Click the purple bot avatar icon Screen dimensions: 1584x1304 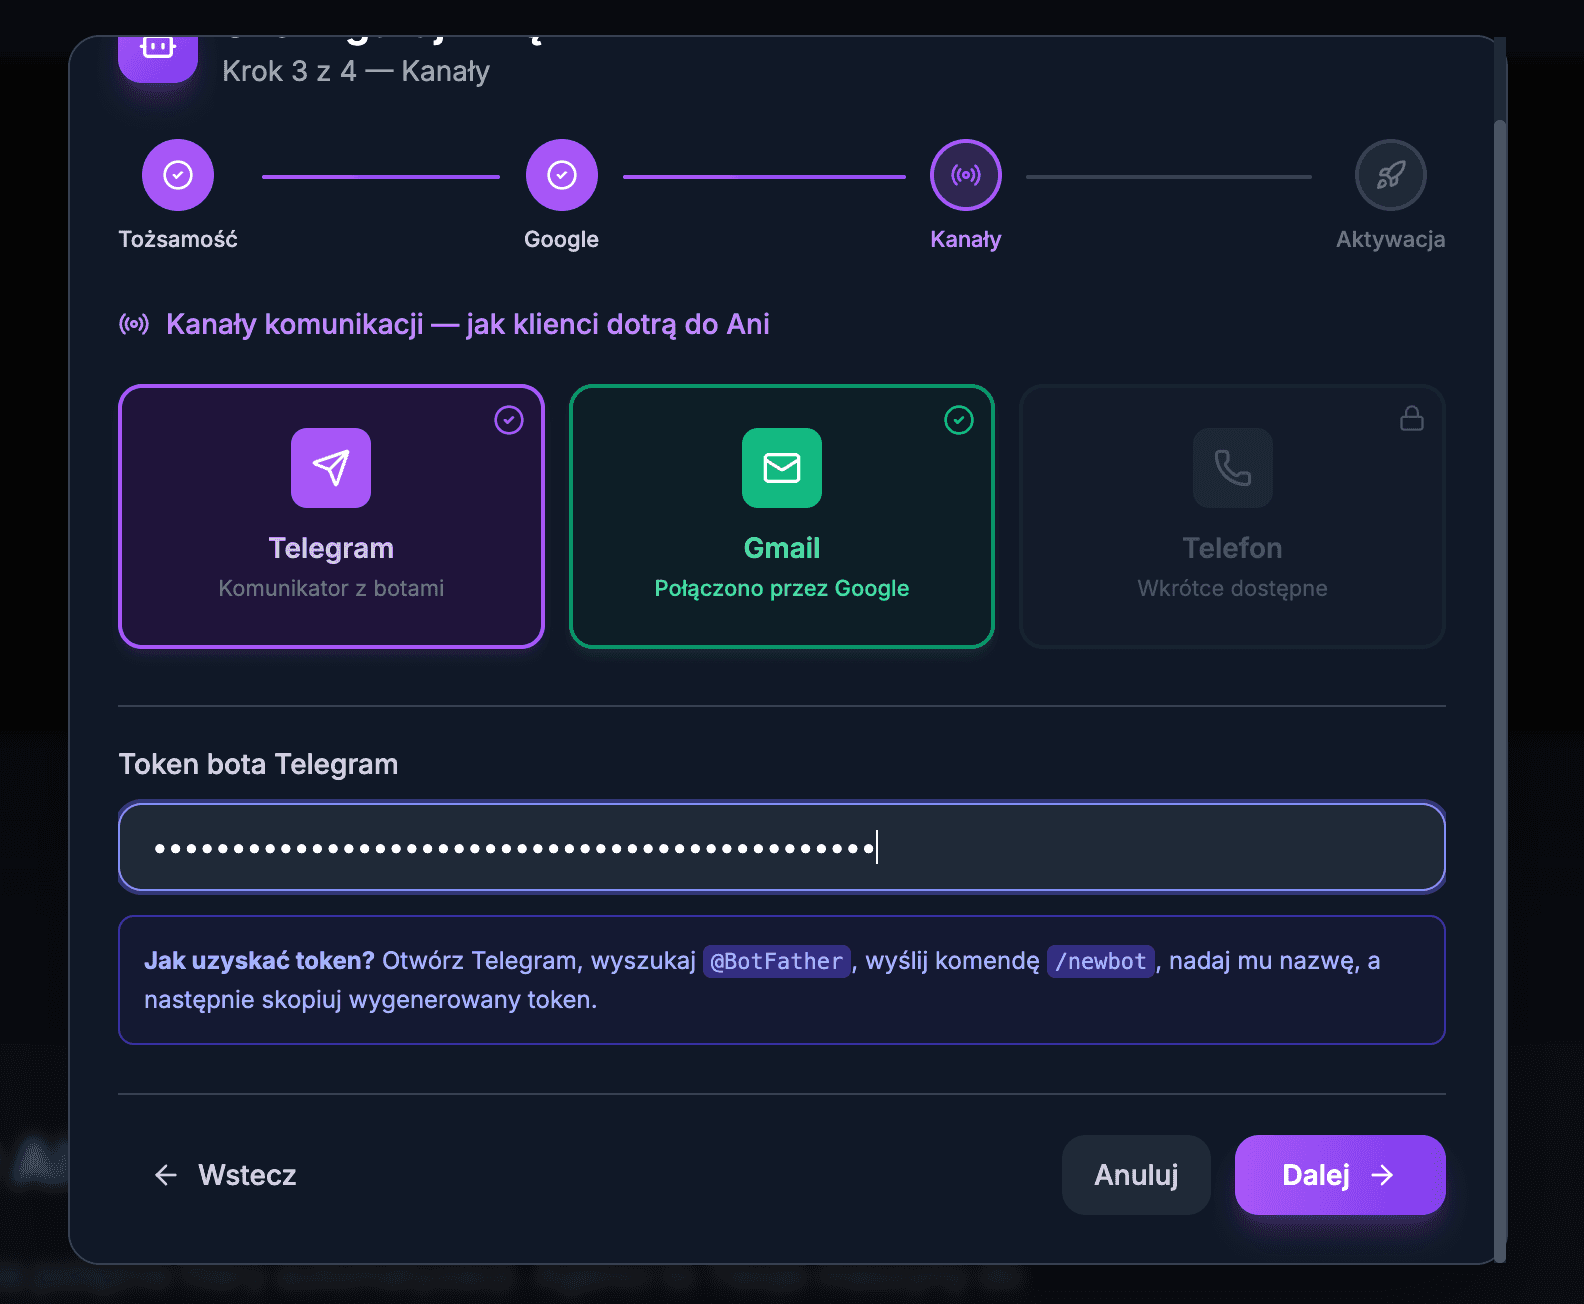click(x=158, y=59)
